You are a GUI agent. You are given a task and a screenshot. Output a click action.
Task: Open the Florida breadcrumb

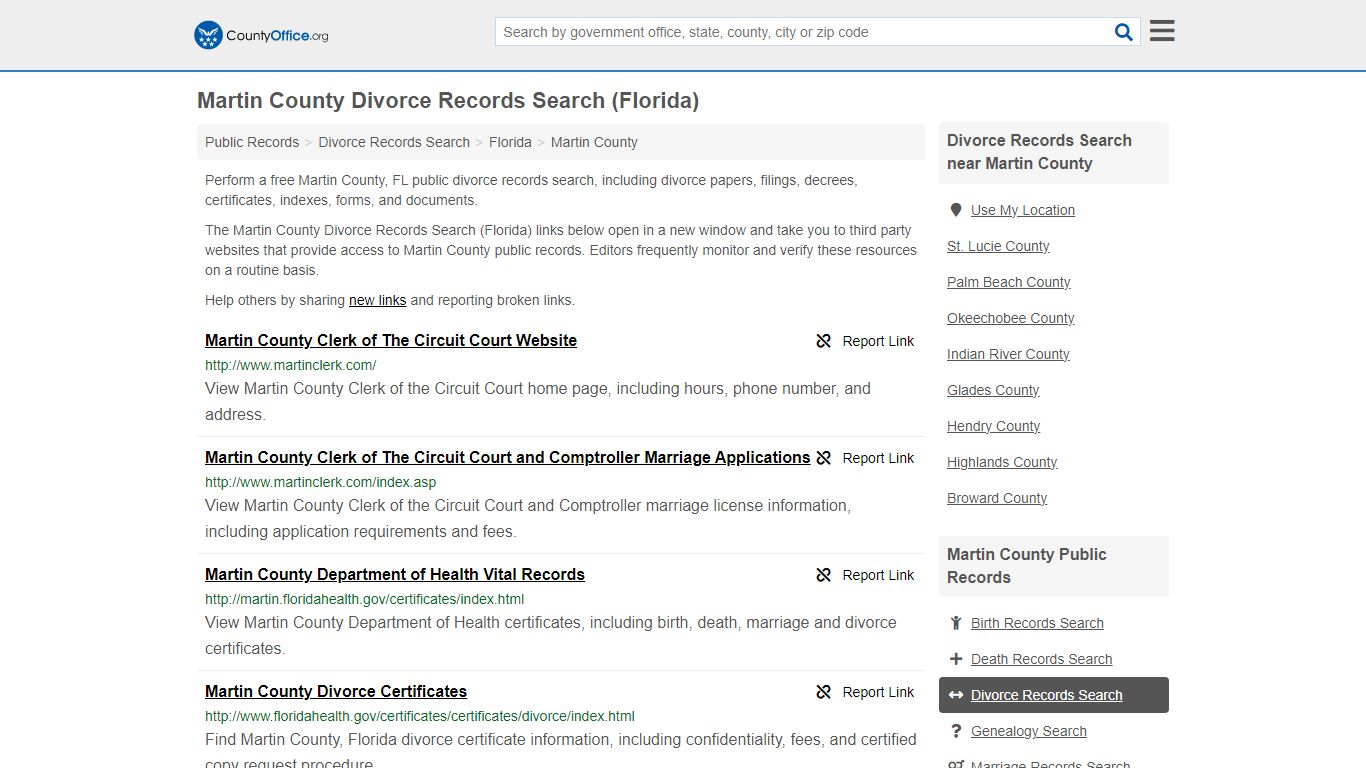(x=510, y=142)
